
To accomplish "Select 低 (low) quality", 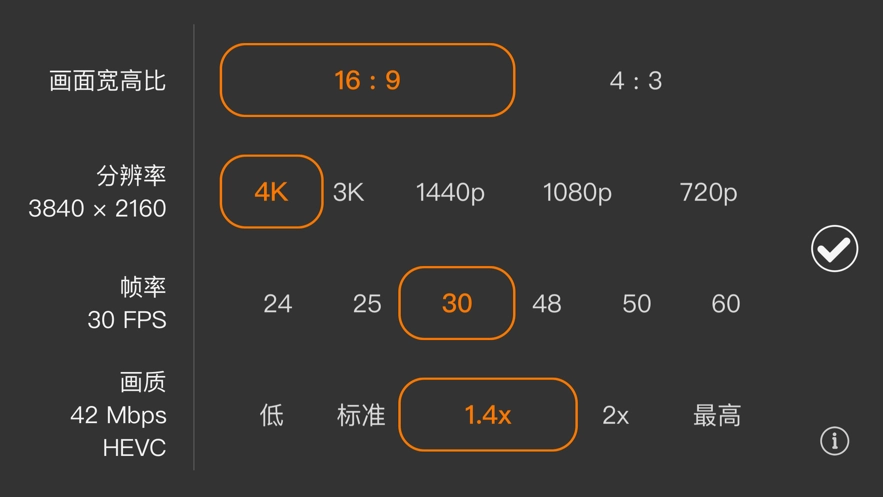I will pos(271,415).
